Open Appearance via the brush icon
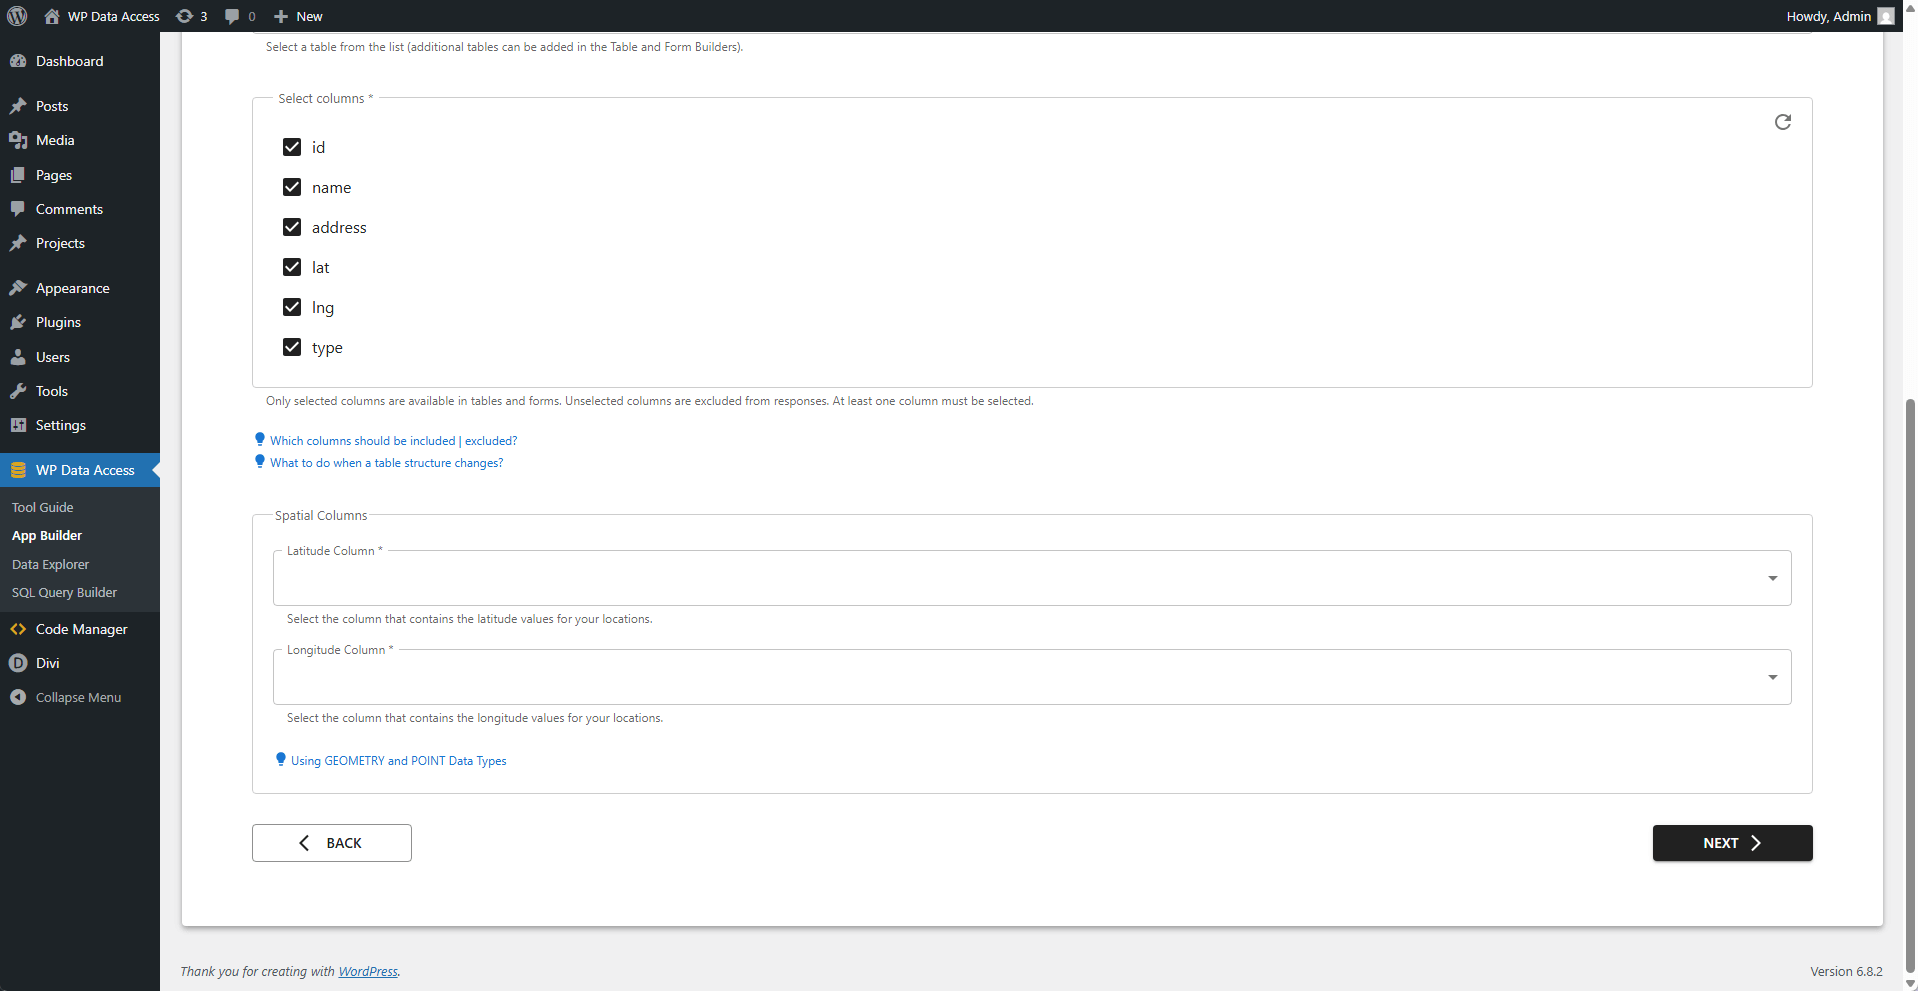This screenshot has height=991, width=1918. point(18,288)
